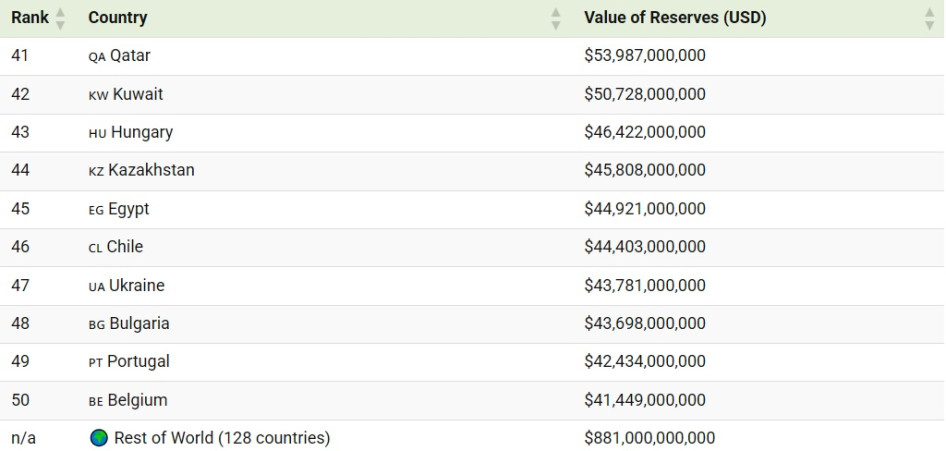This screenshot has width=946, height=451.
Task: Sort table by Rank column arrows
Action: [x=60, y=18]
